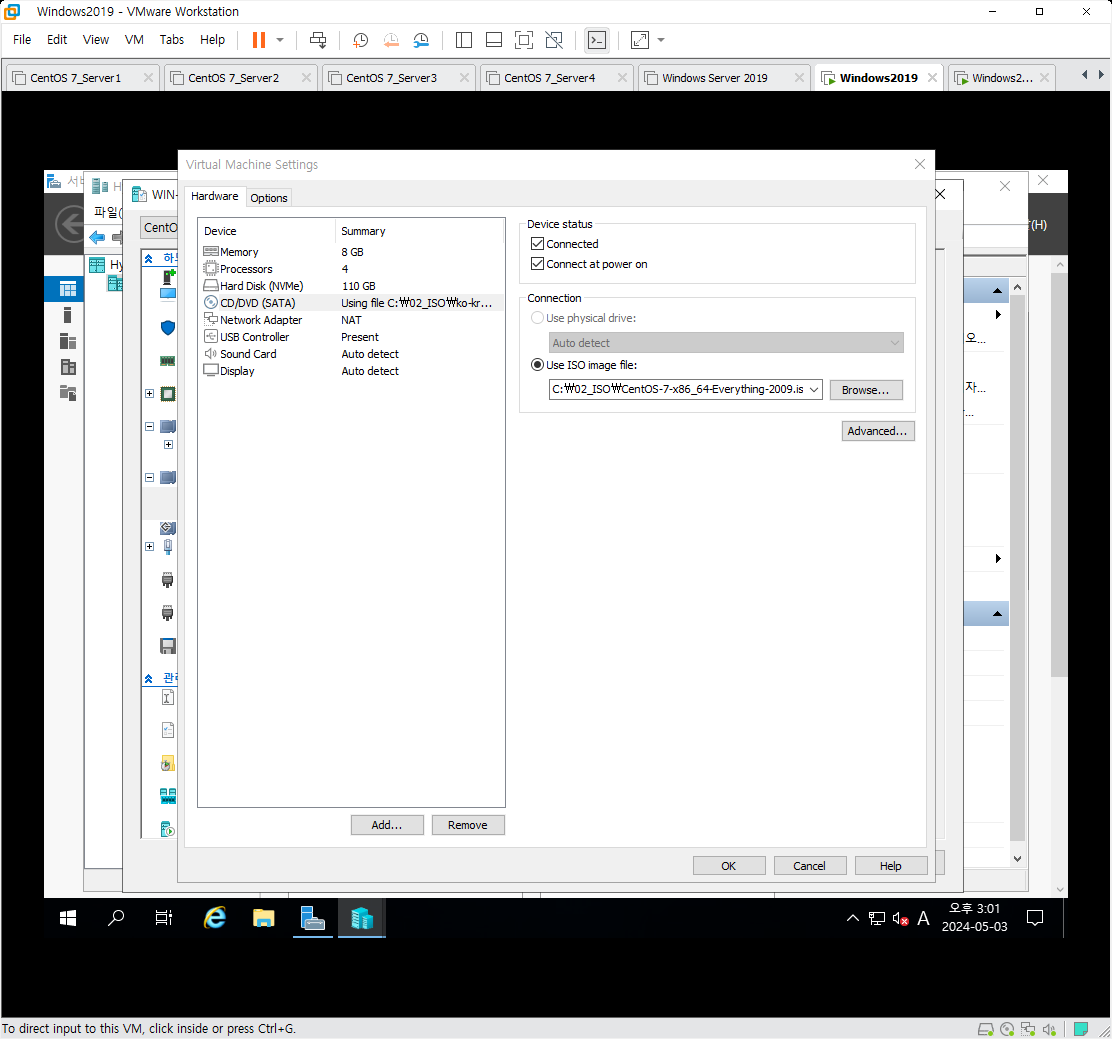Enter full screen mode
Viewport: 1112px width, 1039px height.
pyautogui.click(x=524, y=40)
